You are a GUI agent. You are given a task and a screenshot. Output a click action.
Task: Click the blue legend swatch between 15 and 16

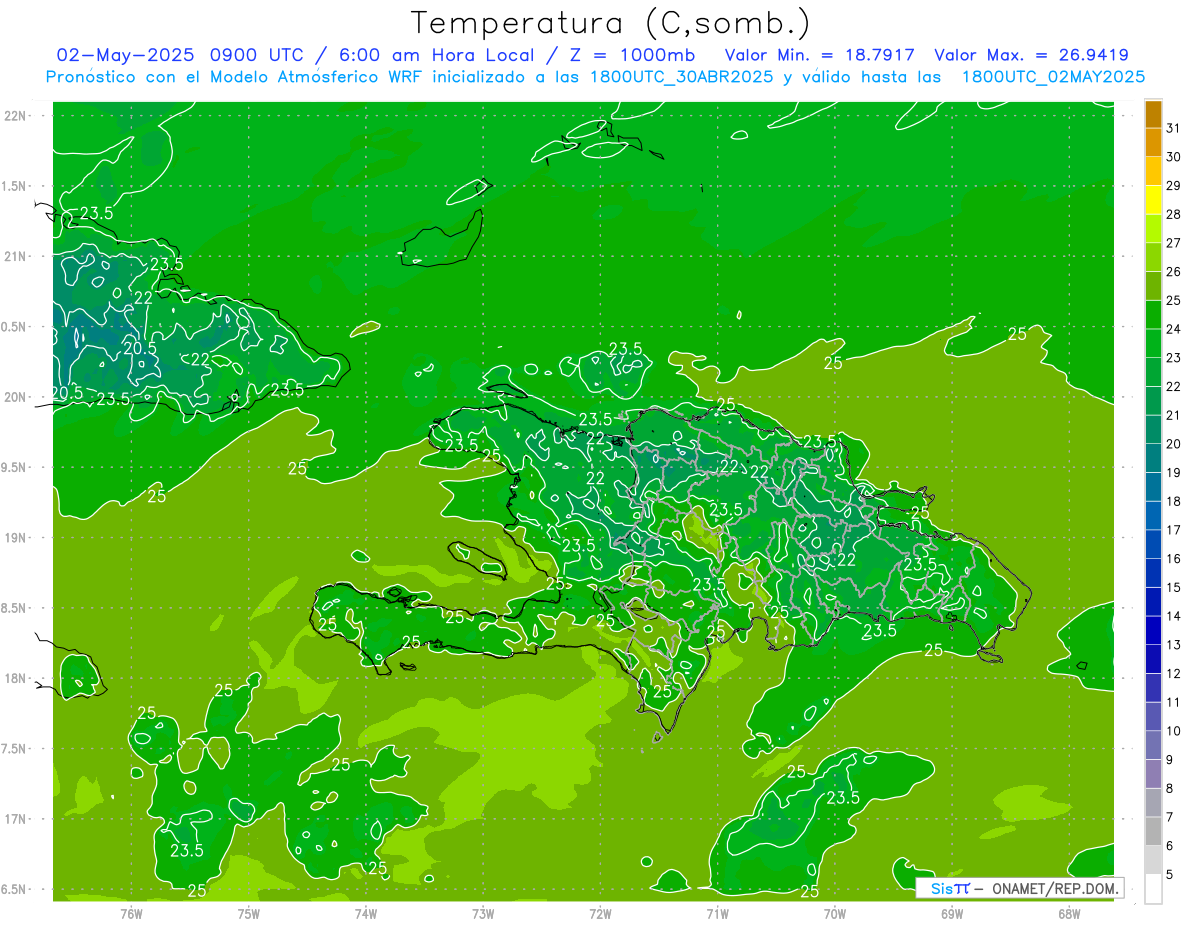pos(1153,574)
